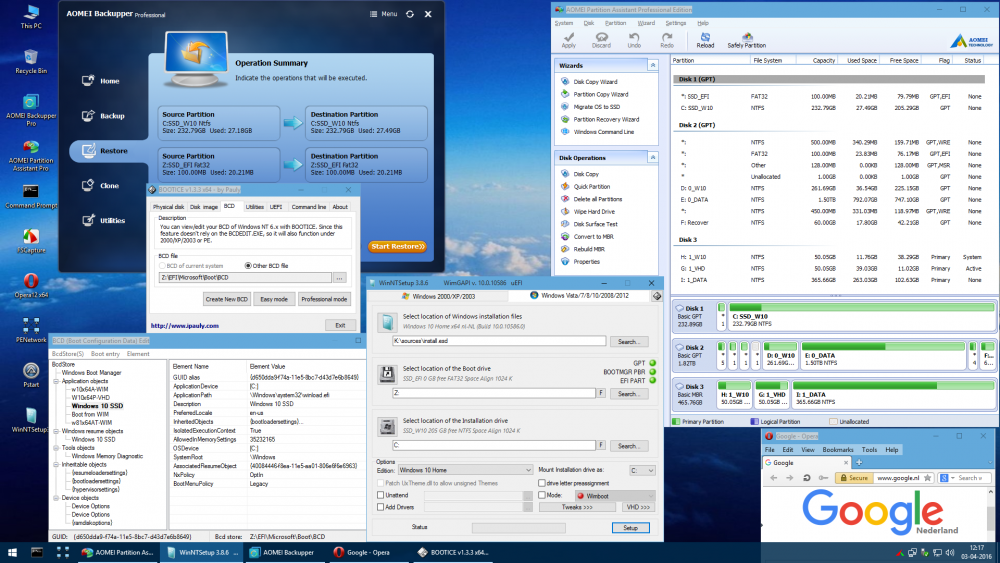The image size is (1000, 563).
Task: Open Utilities section in AOMEI Backupper
Action: pyautogui.click(x=104, y=221)
